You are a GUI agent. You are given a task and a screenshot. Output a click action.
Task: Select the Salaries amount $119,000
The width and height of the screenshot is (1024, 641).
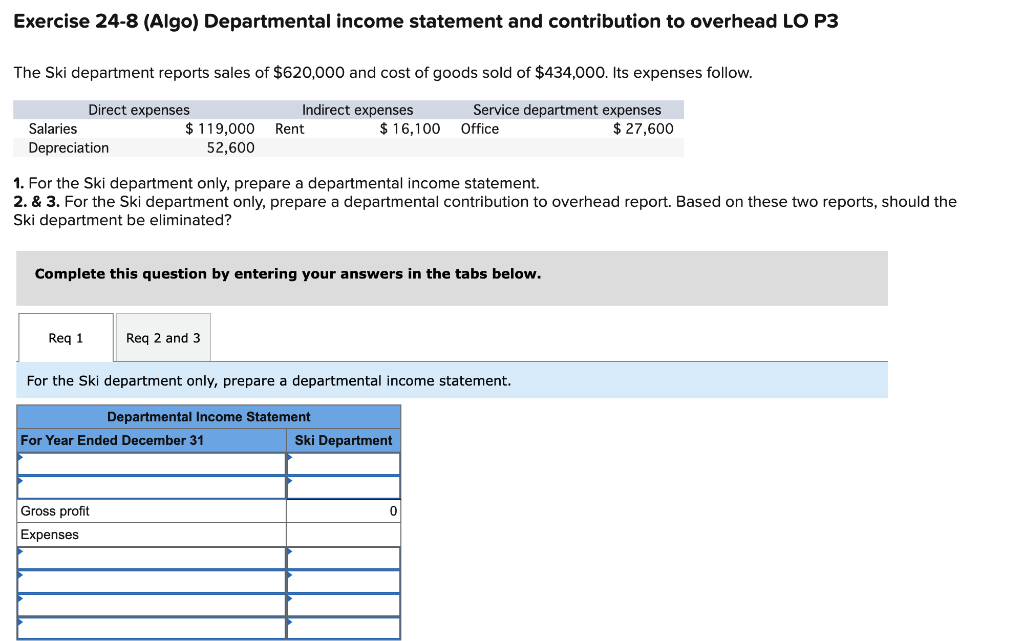click(x=220, y=129)
